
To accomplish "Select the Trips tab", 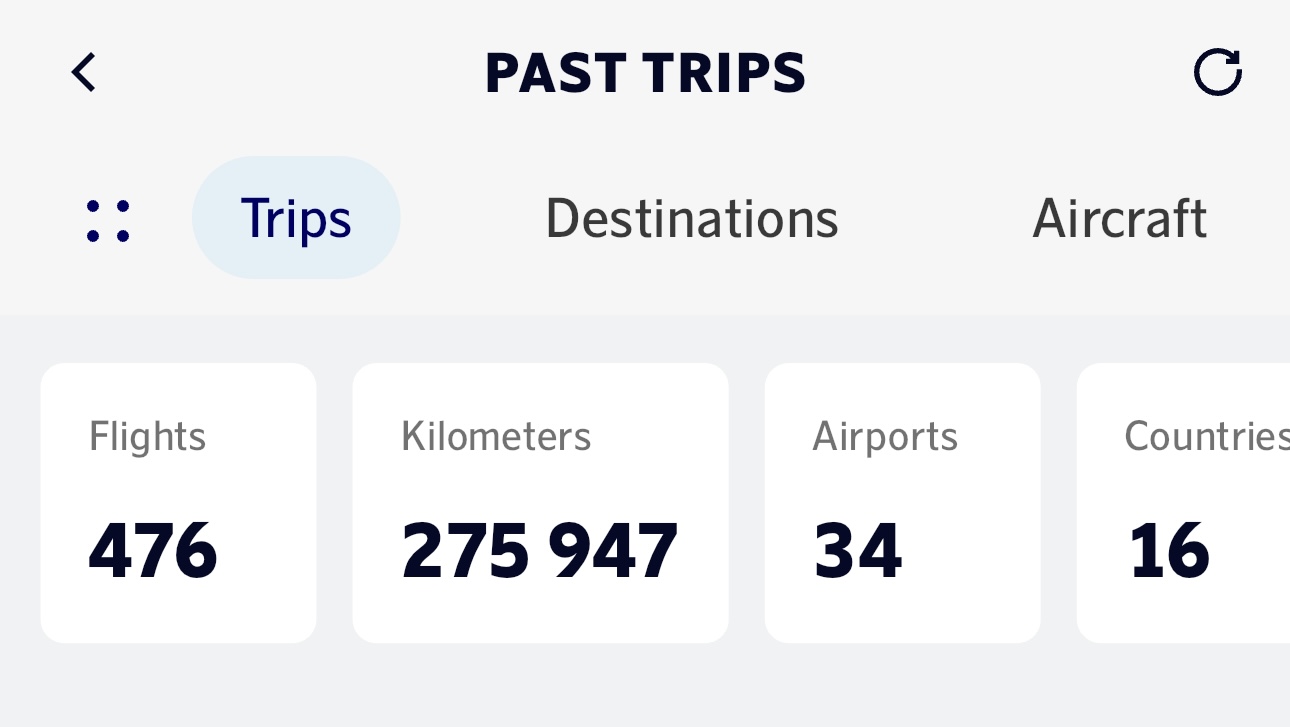I will (296, 218).
